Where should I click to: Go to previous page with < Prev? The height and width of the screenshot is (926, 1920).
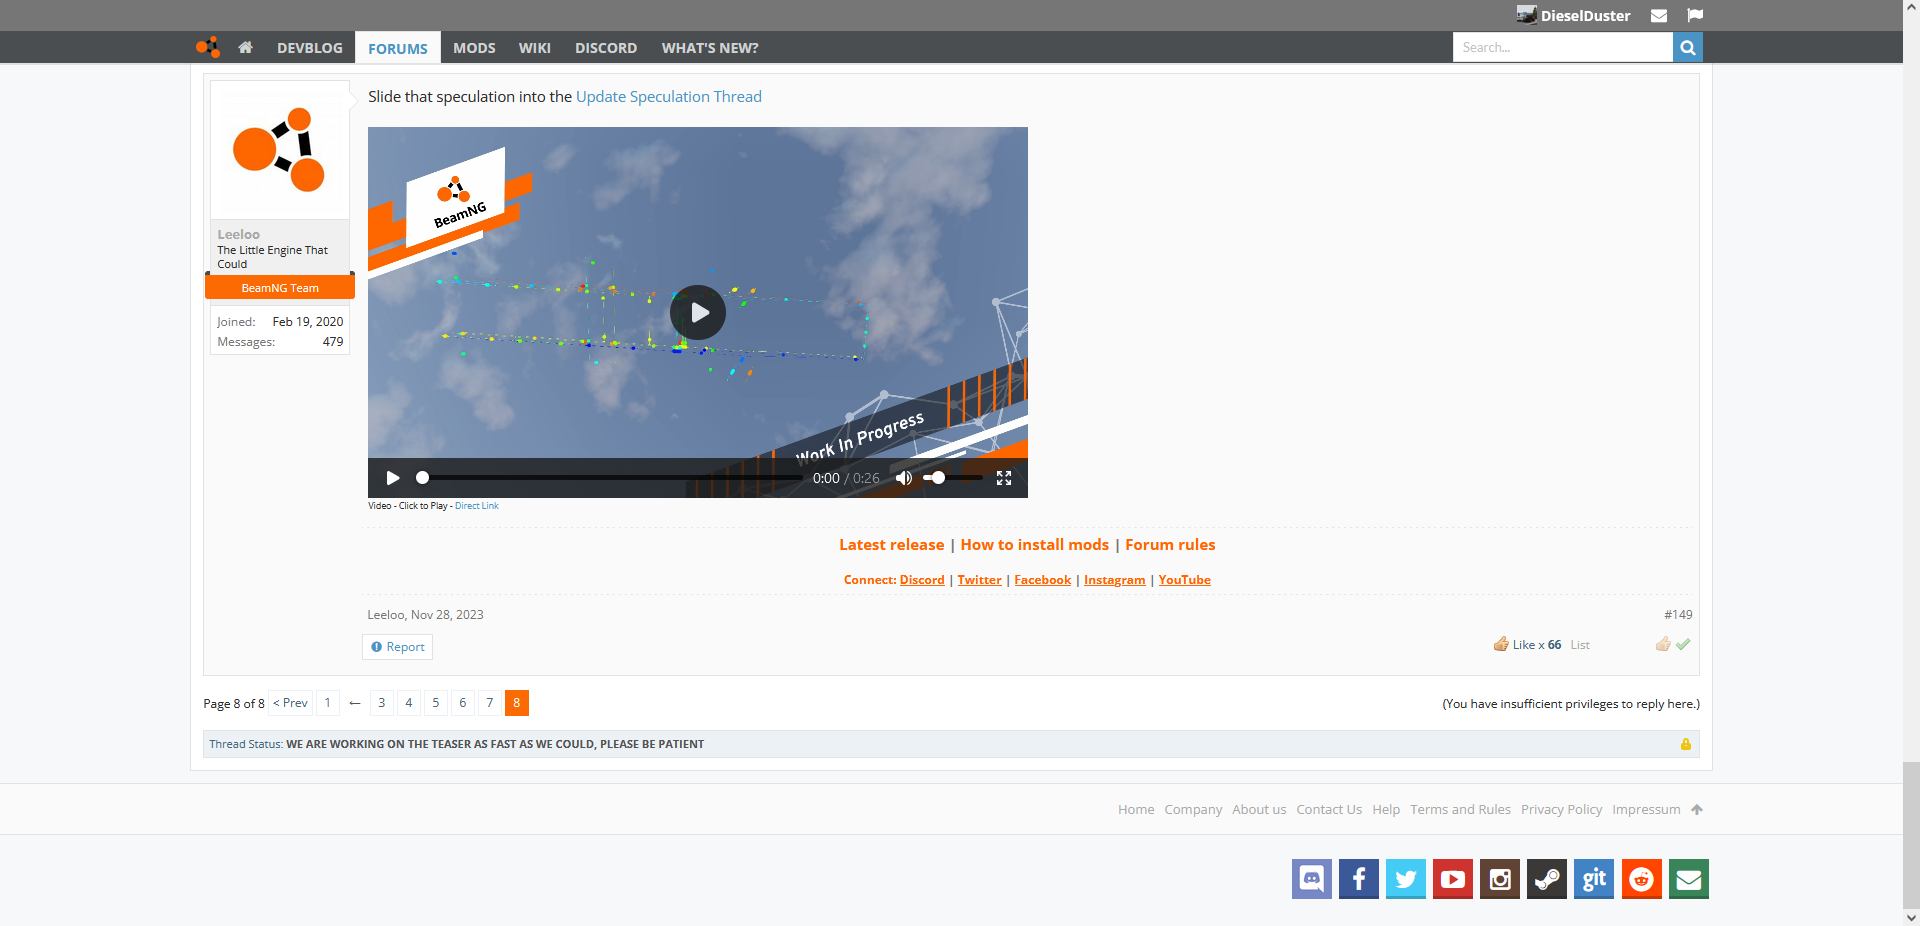[x=291, y=703]
